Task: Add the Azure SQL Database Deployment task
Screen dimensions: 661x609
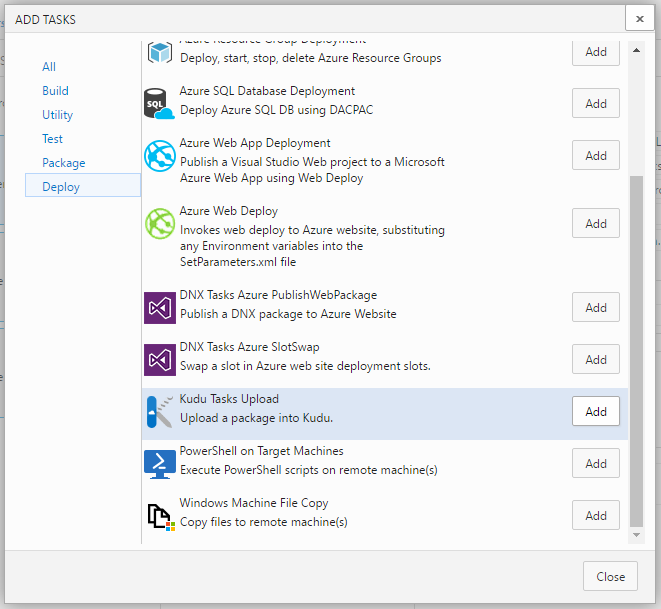Action: pos(596,103)
